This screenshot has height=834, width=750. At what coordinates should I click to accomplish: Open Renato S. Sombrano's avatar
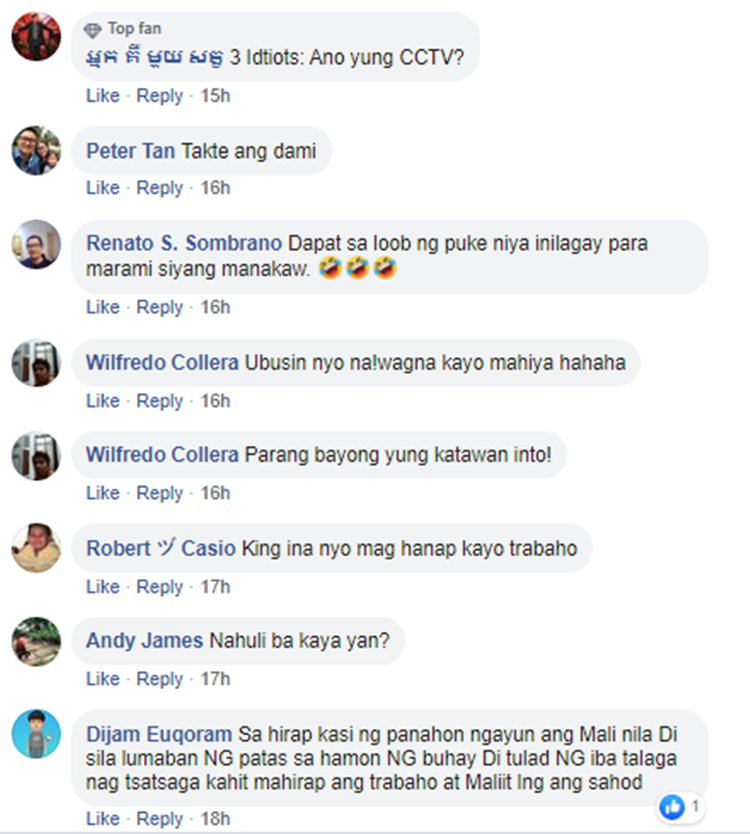(x=36, y=244)
